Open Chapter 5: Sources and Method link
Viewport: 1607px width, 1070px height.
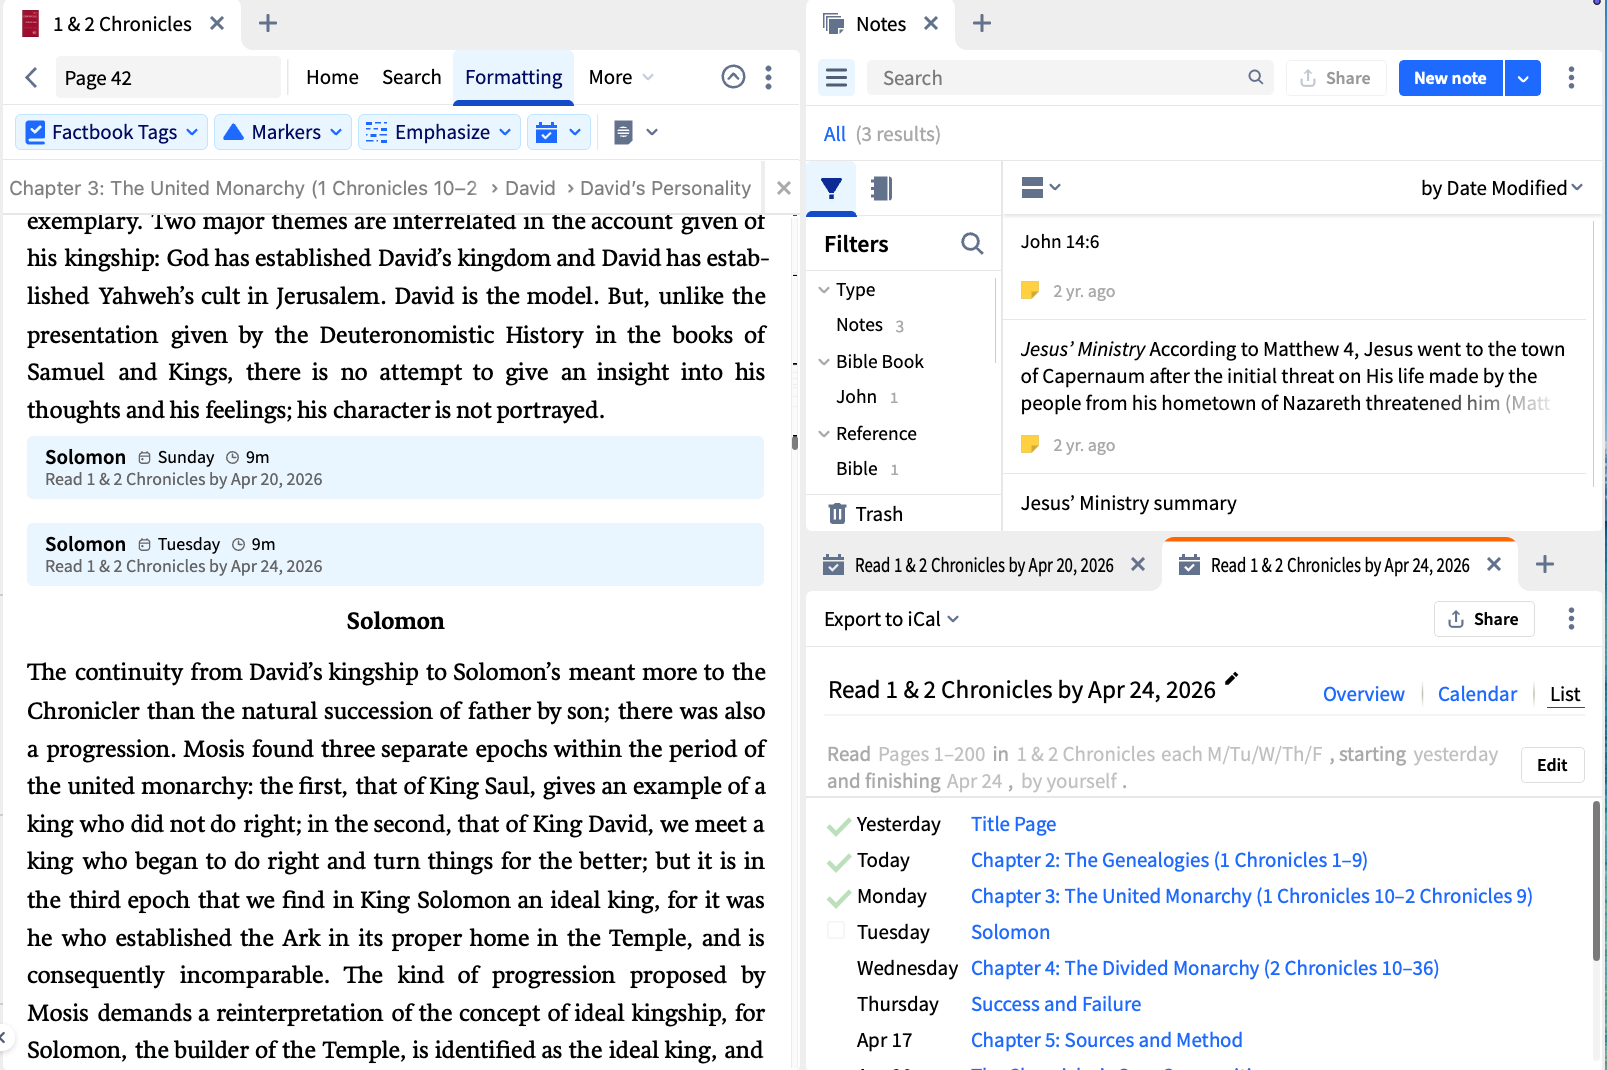tap(1106, 1040)
